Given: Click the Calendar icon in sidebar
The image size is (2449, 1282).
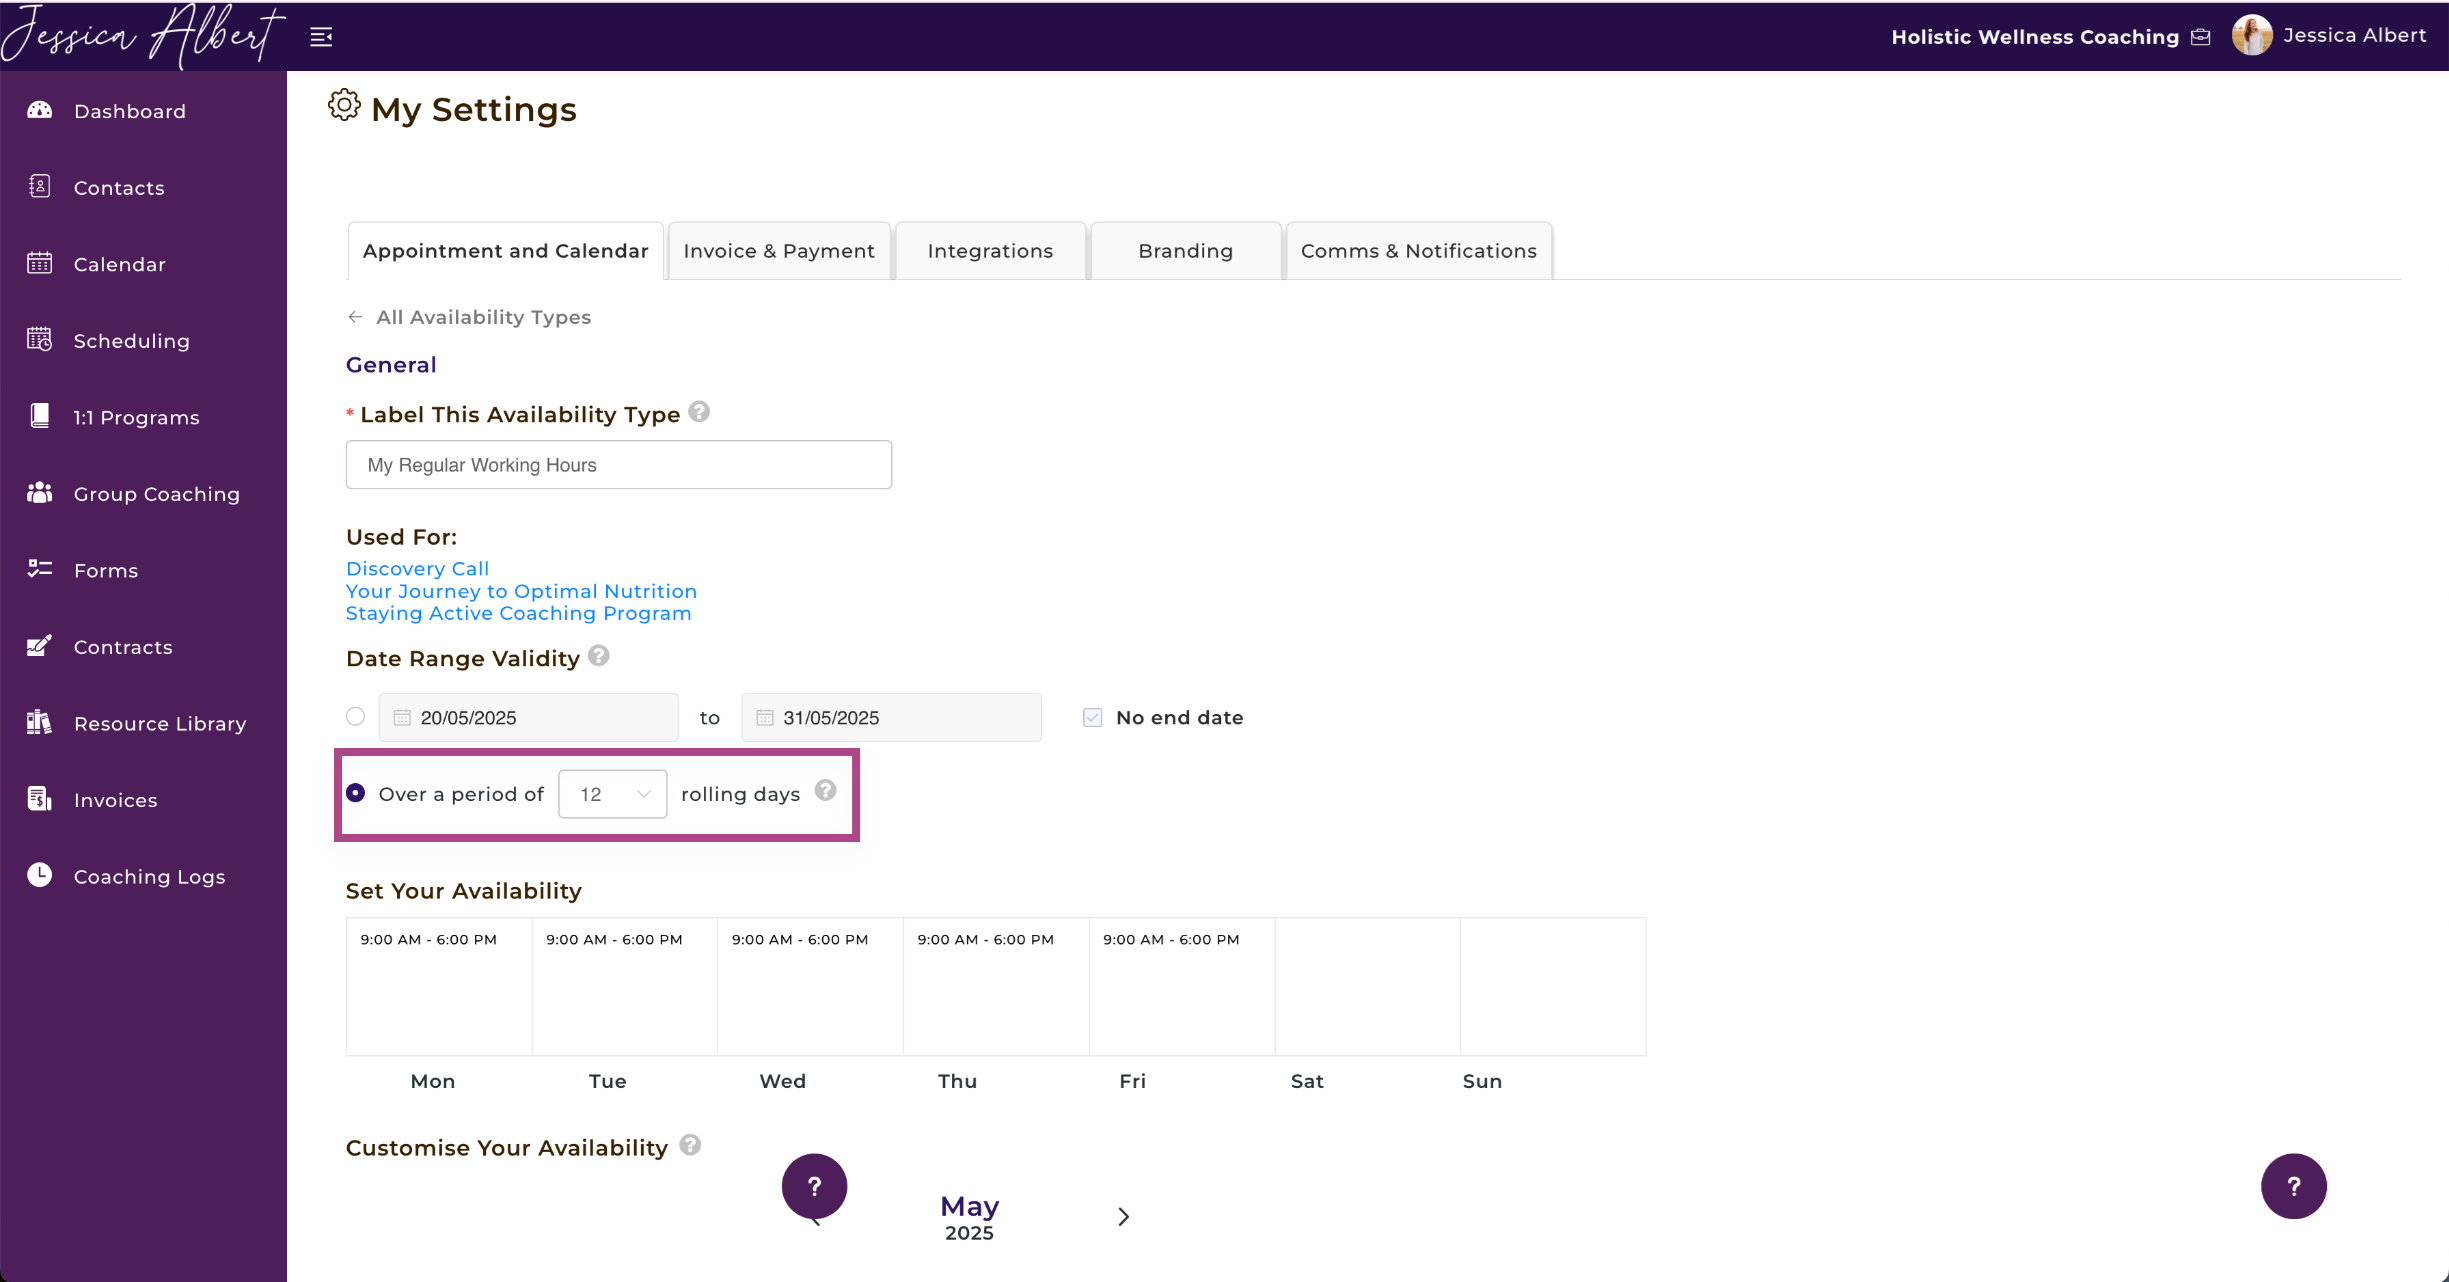Looking at the screenshot, I should click(40, 263).
